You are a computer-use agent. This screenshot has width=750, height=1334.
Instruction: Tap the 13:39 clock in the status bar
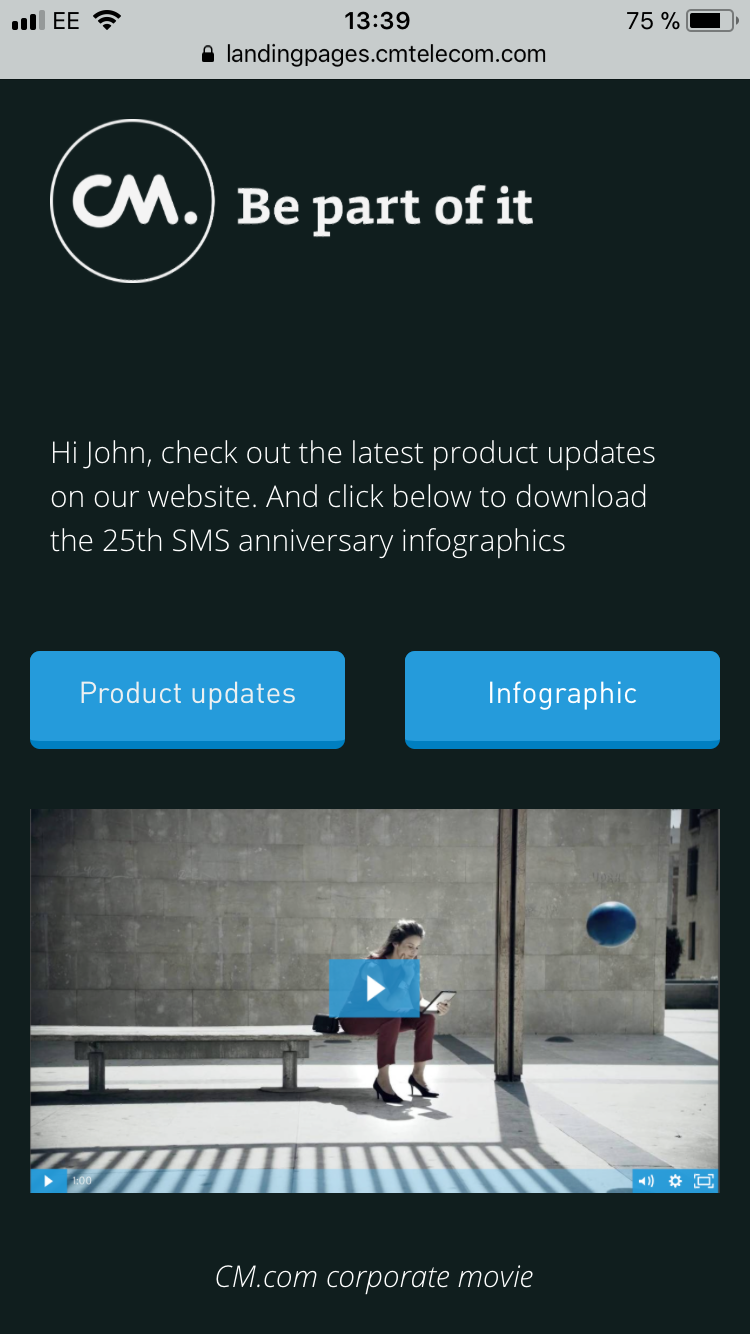click(377, 20)
